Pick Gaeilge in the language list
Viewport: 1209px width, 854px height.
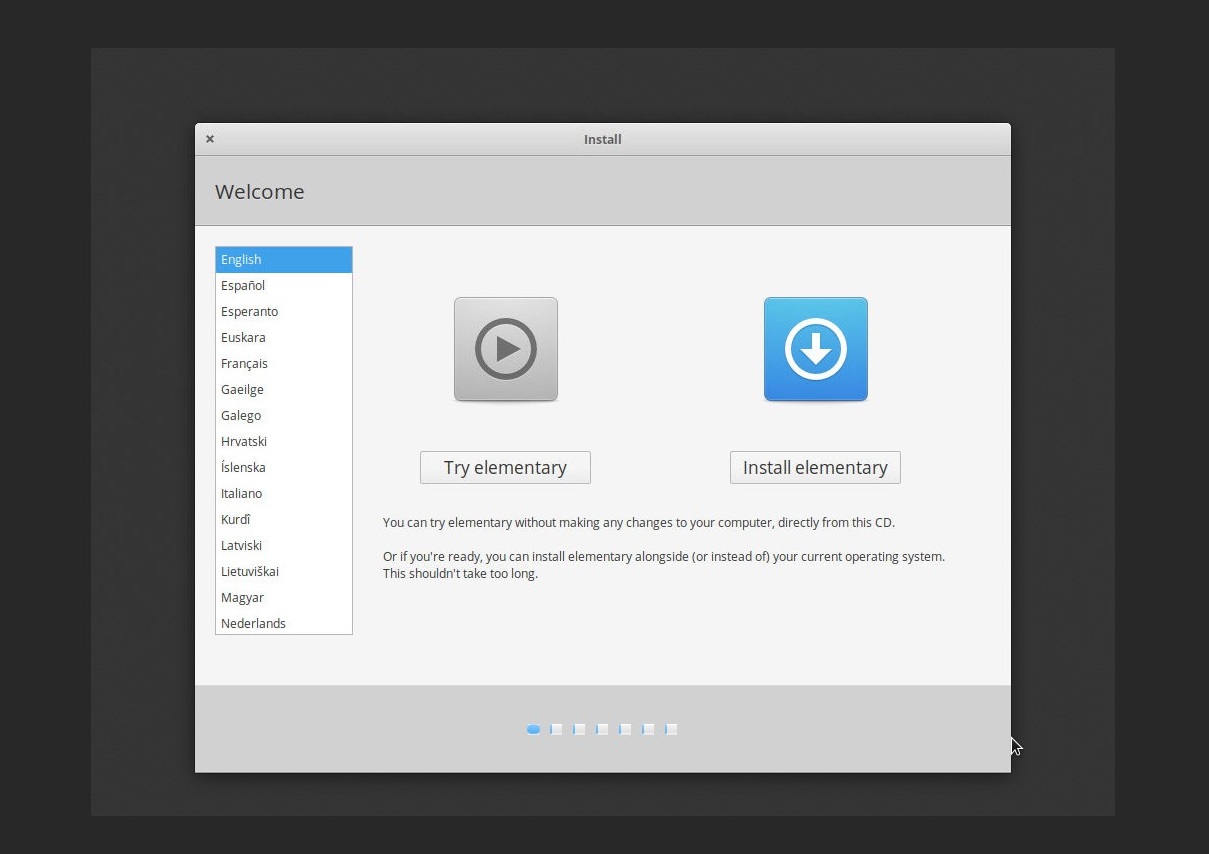click(284, 390)
